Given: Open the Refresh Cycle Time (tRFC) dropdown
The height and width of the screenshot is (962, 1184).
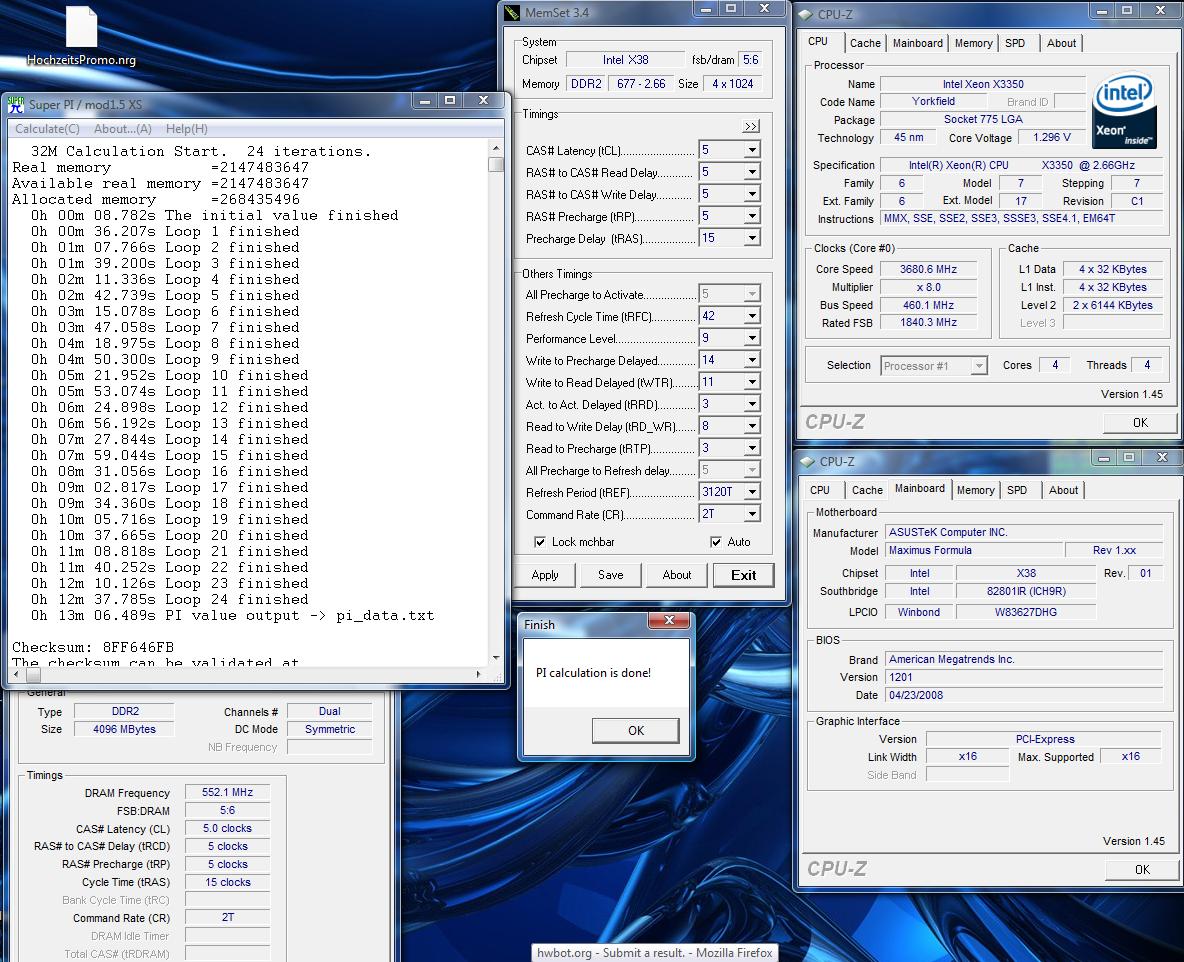Looking at the screenshot, I should (x=752, y=316).
